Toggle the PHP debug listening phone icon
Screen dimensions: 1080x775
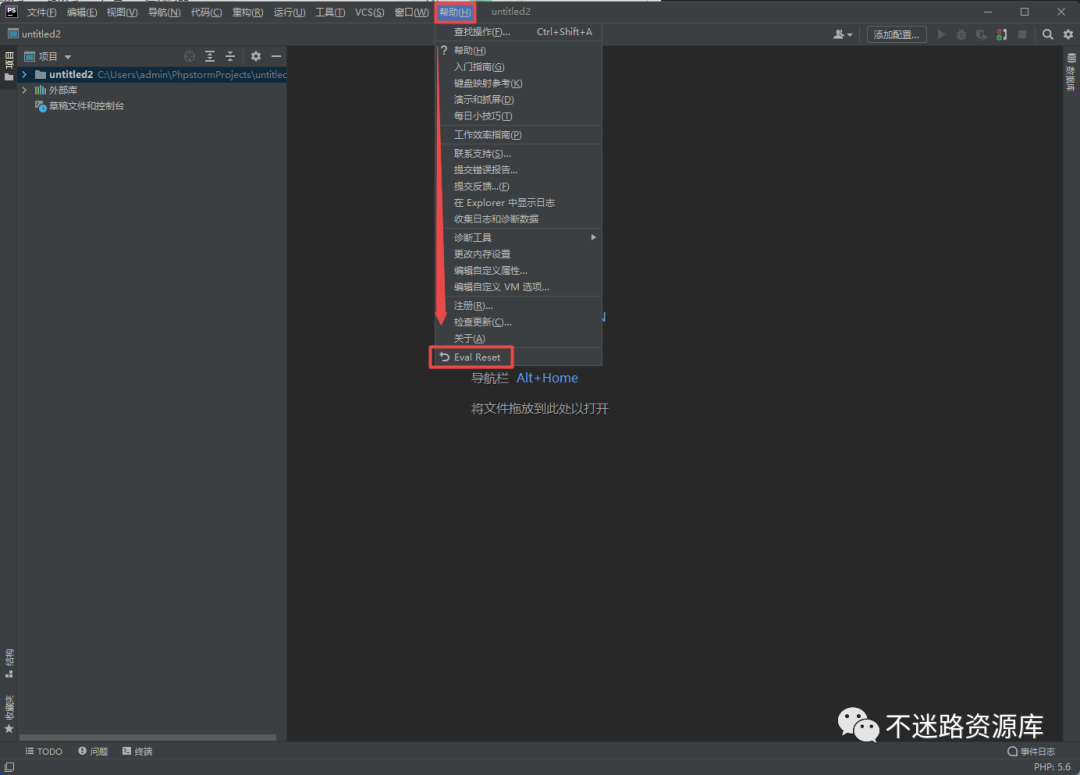1001,34
